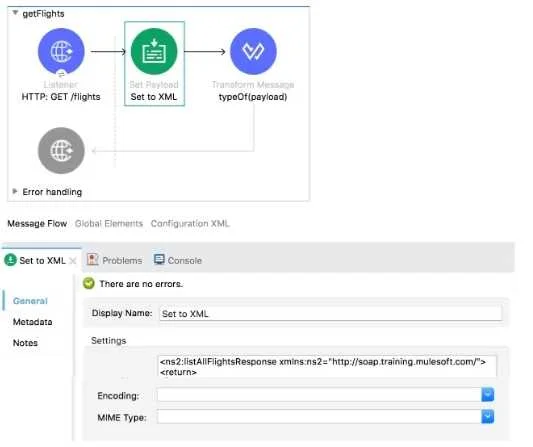This screenshot has width=533, height=447.
Task: Select the HTTP Listener globe icon
Action: pyautogui.click(x=61, y=51)
